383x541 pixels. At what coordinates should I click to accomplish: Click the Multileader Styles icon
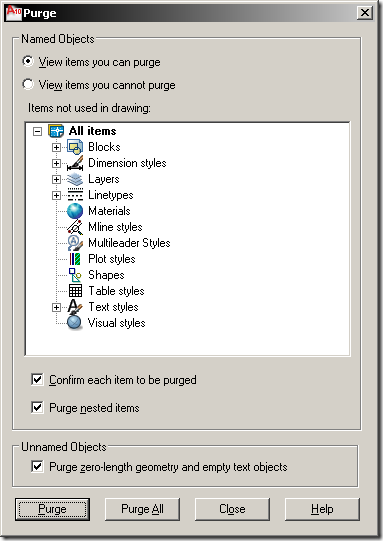tap(75, 243)
